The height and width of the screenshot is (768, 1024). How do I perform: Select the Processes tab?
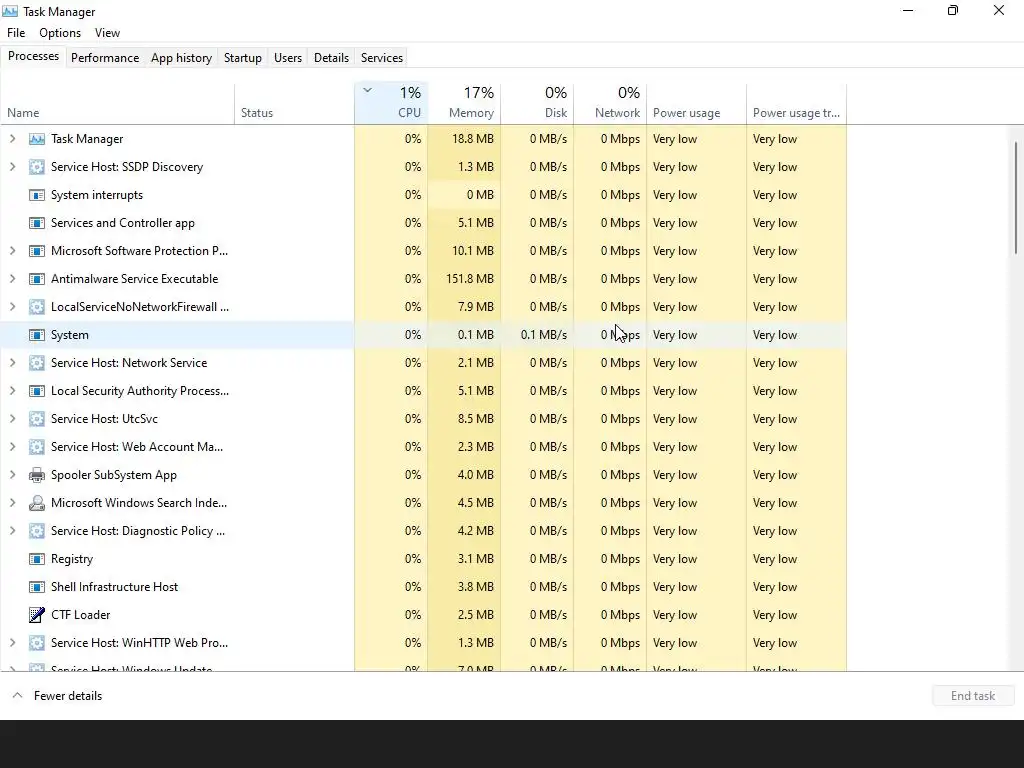pyautogui.click(x=33, y=56)
